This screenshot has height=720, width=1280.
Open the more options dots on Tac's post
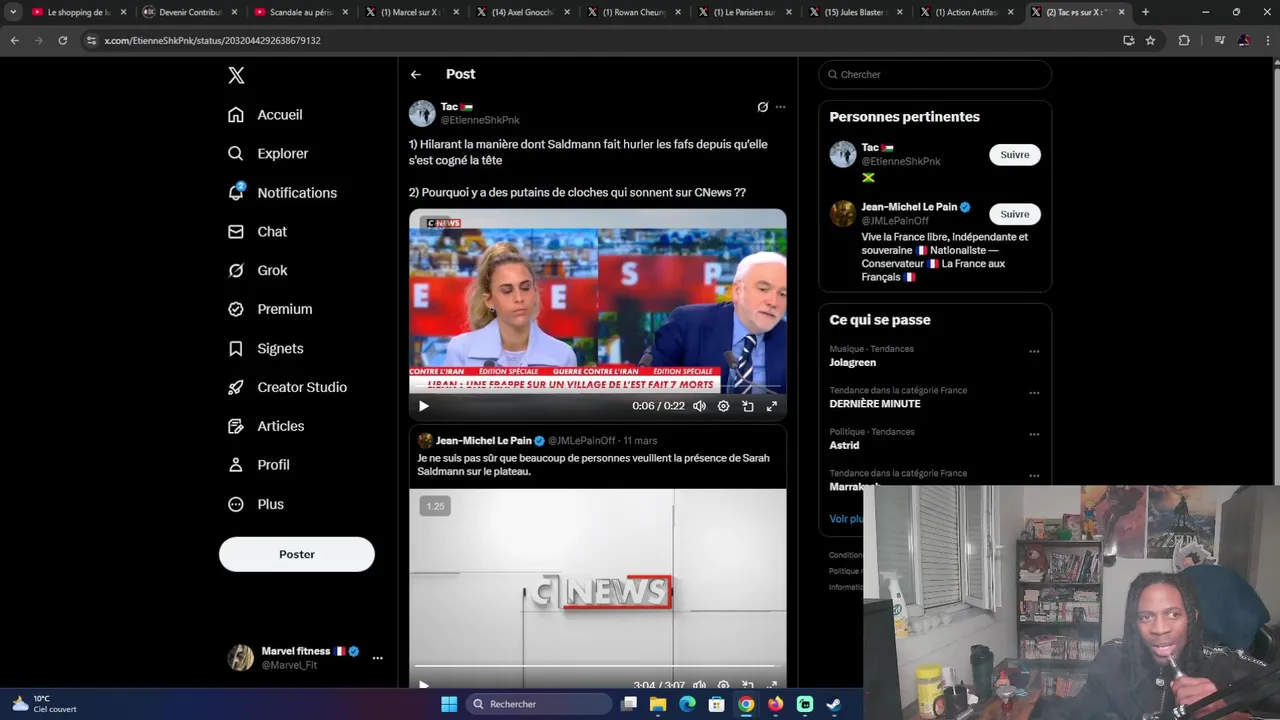click(x=781, y=107)
